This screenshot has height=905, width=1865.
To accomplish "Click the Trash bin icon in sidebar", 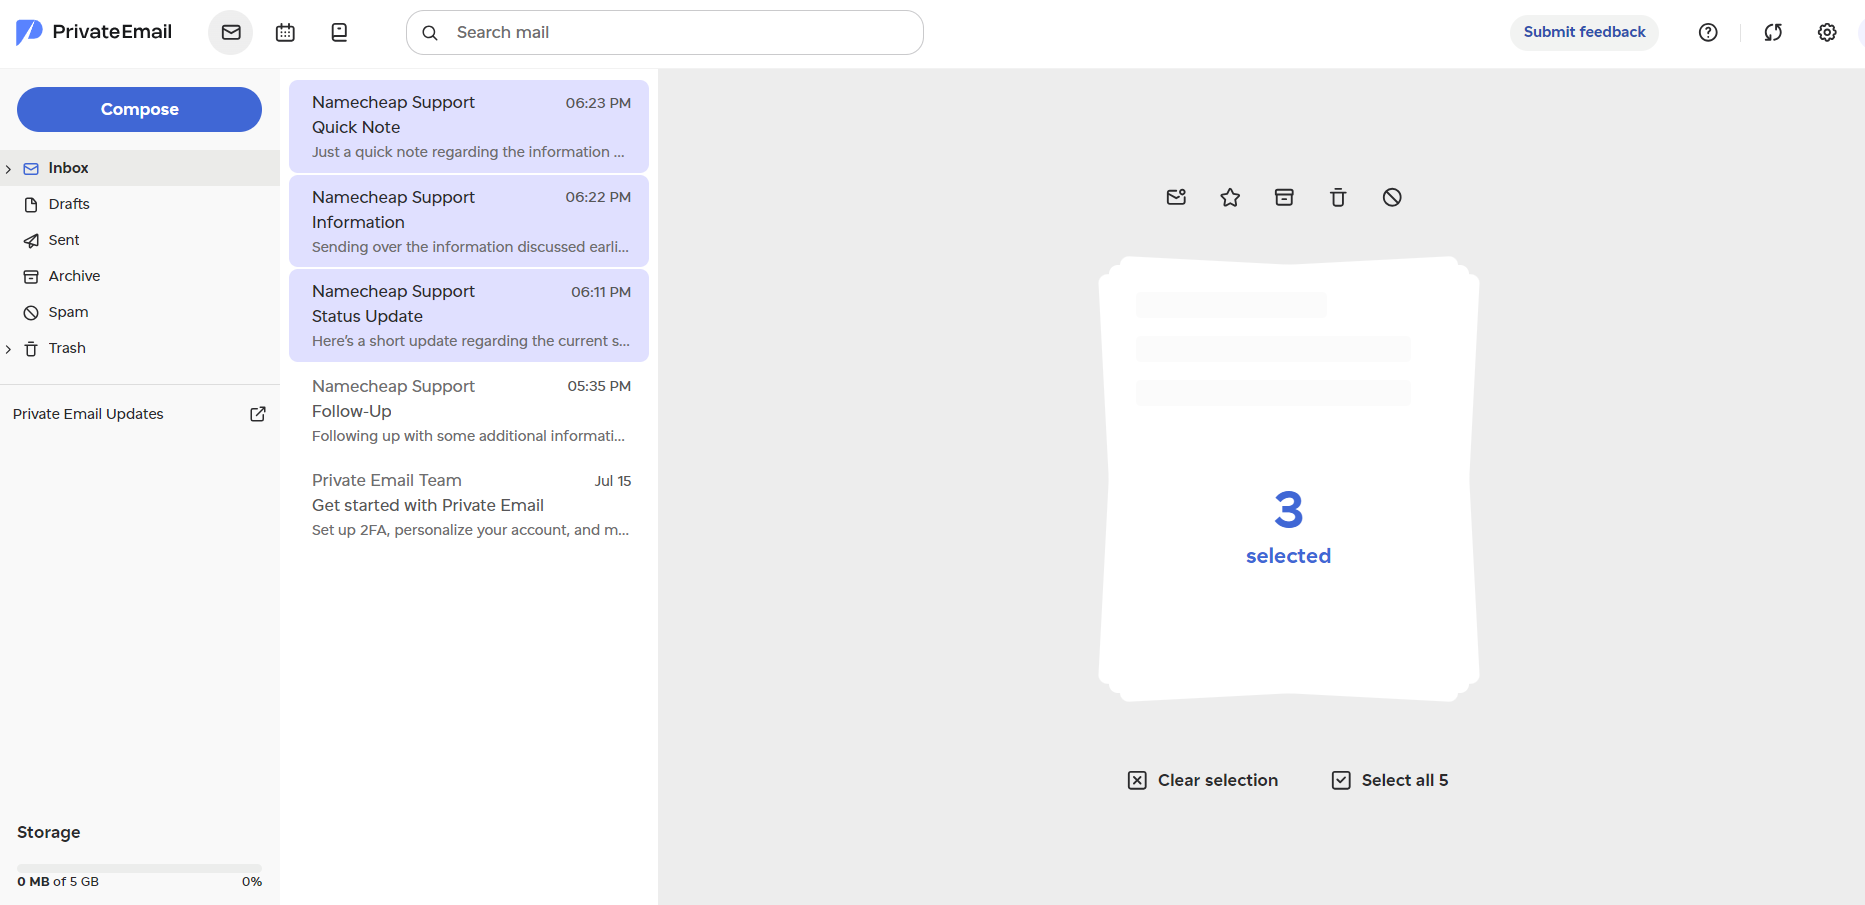I will (31, 348).
